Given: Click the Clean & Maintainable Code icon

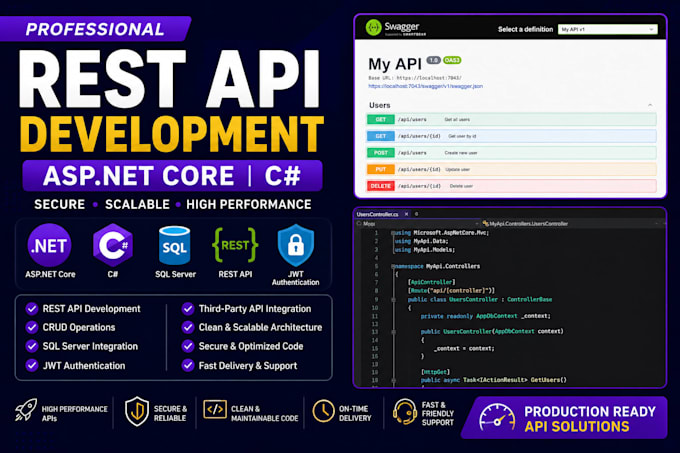Looking at the screenshot, I should [215, 409].
